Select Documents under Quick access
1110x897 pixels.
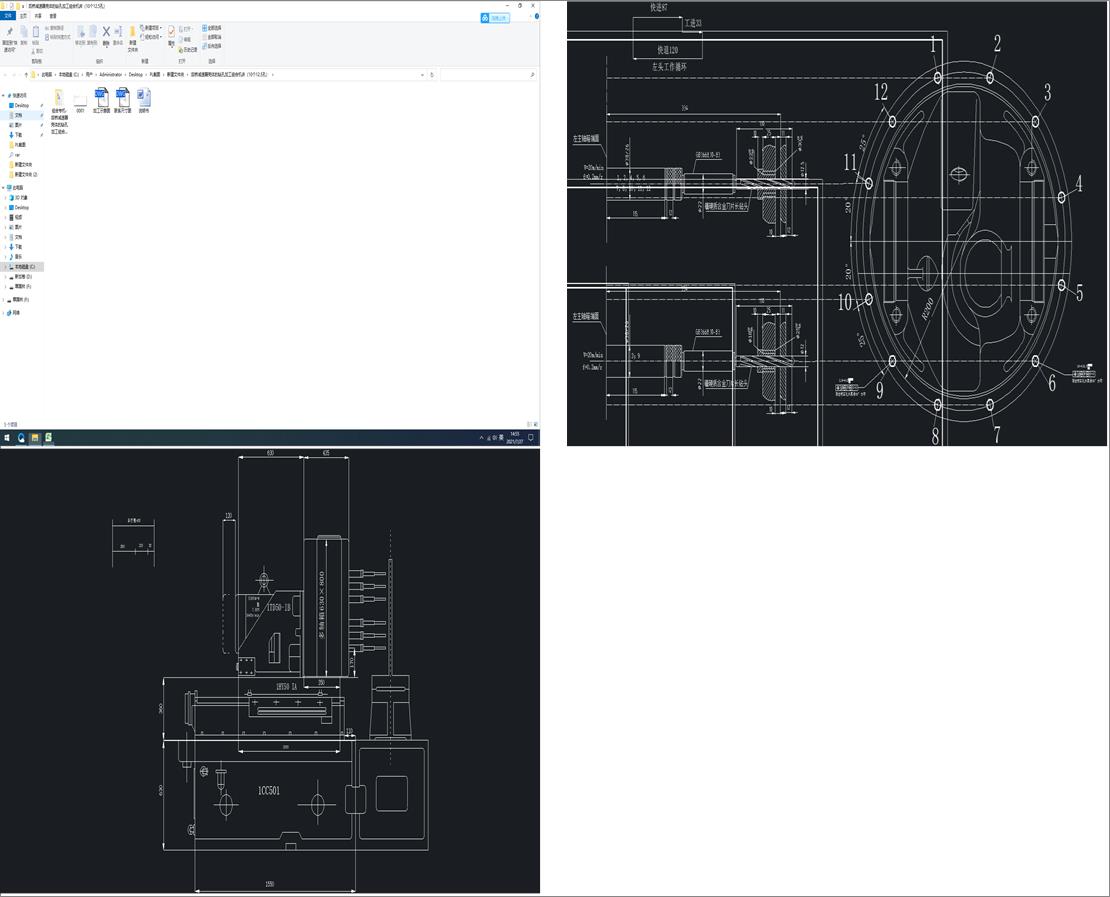point(18,115)
